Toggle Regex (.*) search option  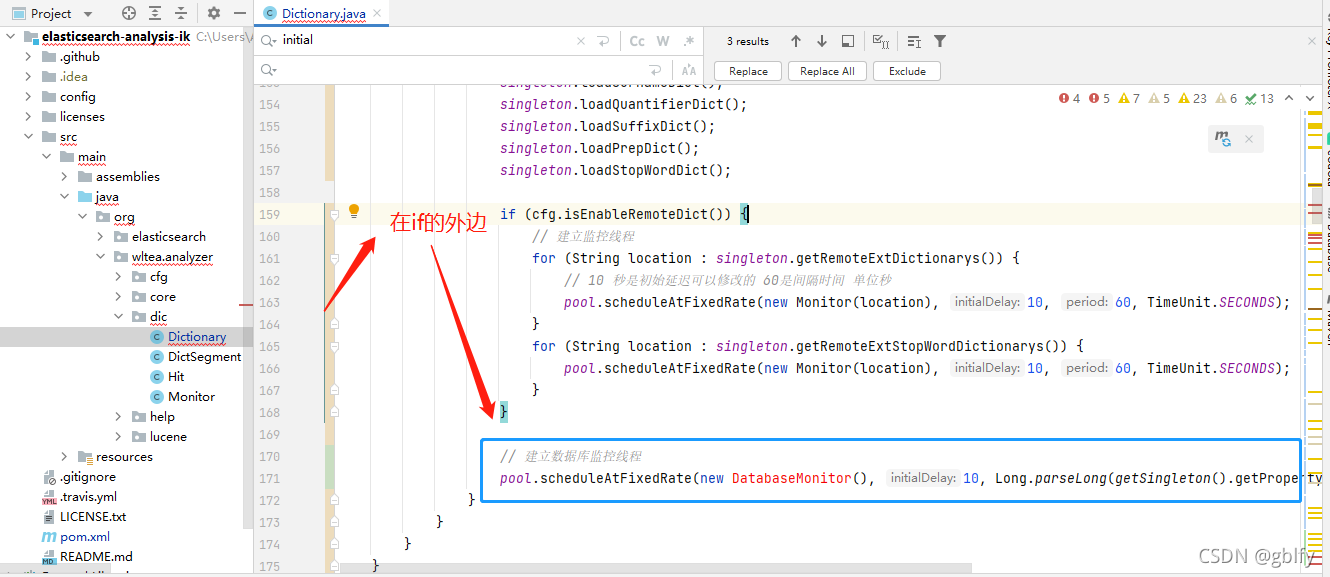tap(688, 41)
